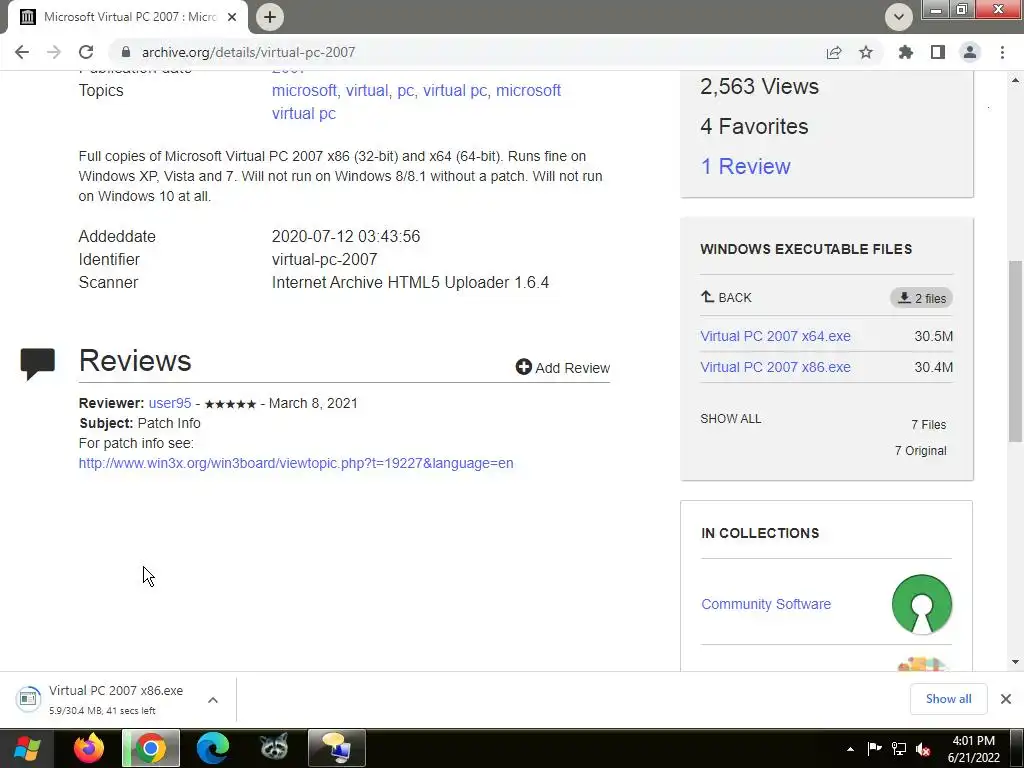Click Show all downloads

[x=948, y=699]
